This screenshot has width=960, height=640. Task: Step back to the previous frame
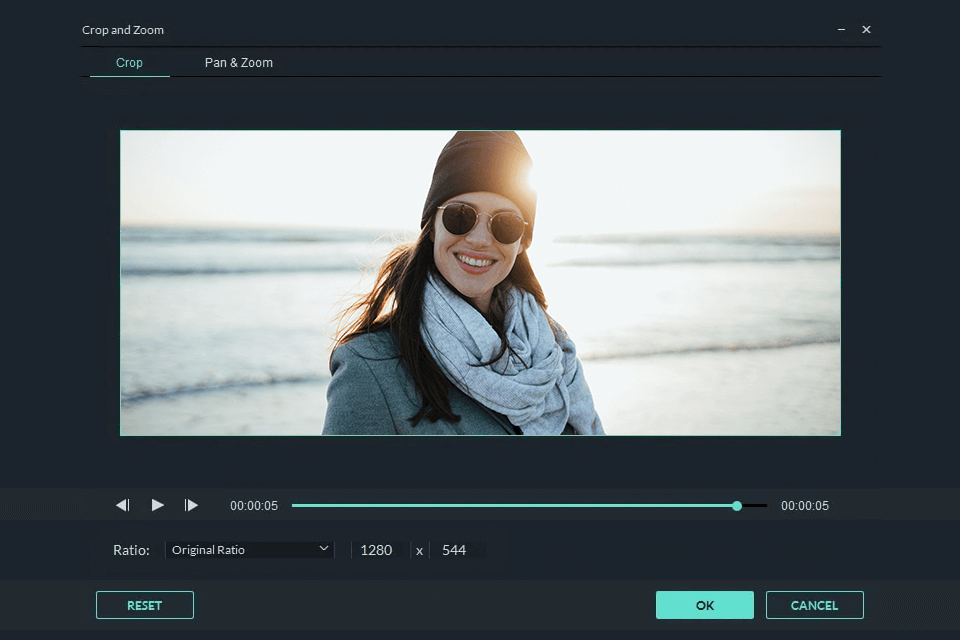coord(123,505)
